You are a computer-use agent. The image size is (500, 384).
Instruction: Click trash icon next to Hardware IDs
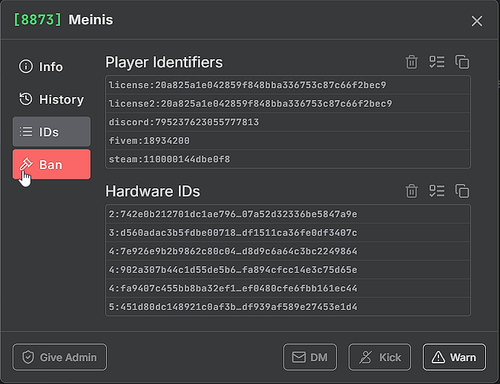pos(412,191)
